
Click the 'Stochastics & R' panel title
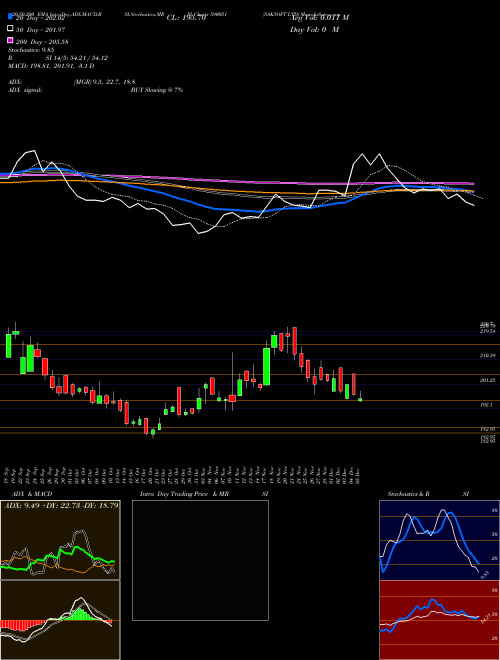tap(408, 494)
